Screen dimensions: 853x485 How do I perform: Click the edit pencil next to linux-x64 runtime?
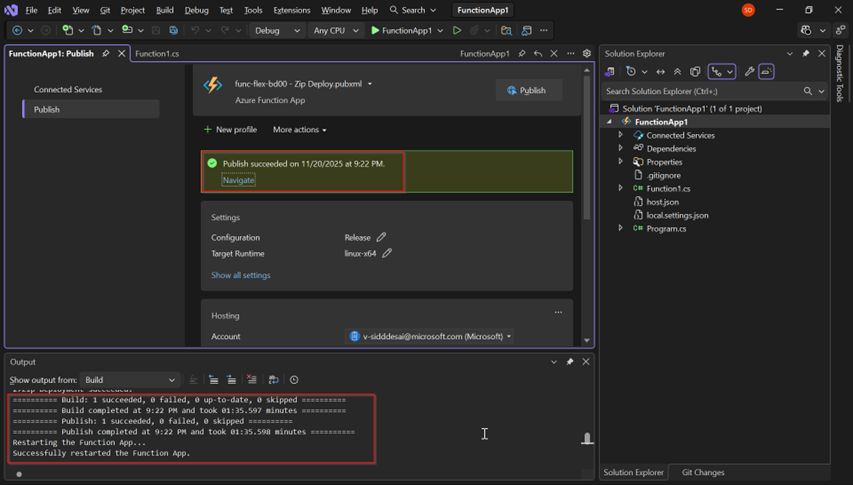click(387, 254)
